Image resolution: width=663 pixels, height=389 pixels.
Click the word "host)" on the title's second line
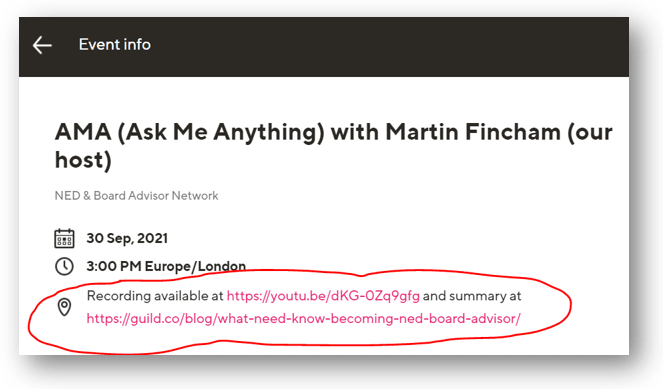(x=83, y=160)
